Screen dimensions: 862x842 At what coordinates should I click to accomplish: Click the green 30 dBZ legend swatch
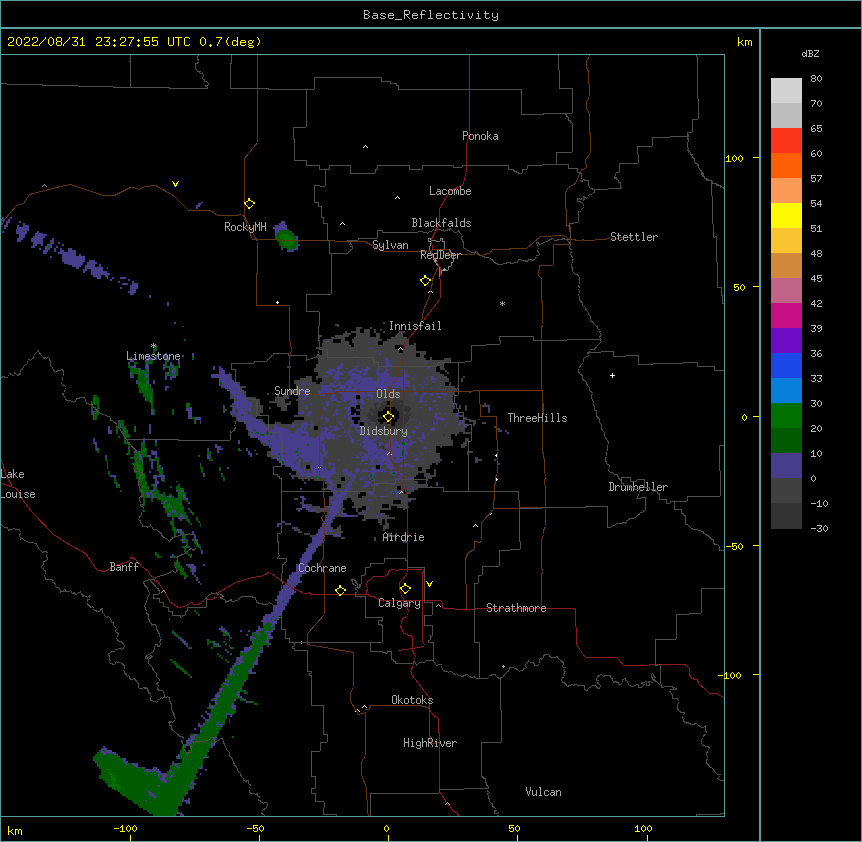tap(786, 416)
